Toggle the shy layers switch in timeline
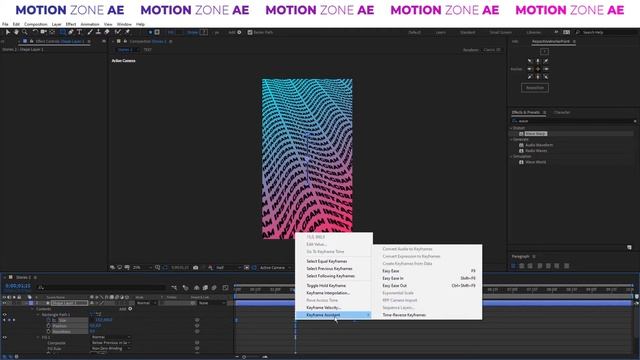The height and width of the screenshot is (360, 640). coord(196,288)
